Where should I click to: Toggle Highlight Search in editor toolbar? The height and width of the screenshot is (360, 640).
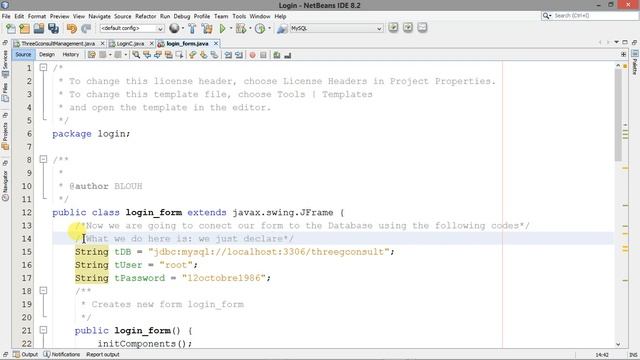click(x=168, y=55)
